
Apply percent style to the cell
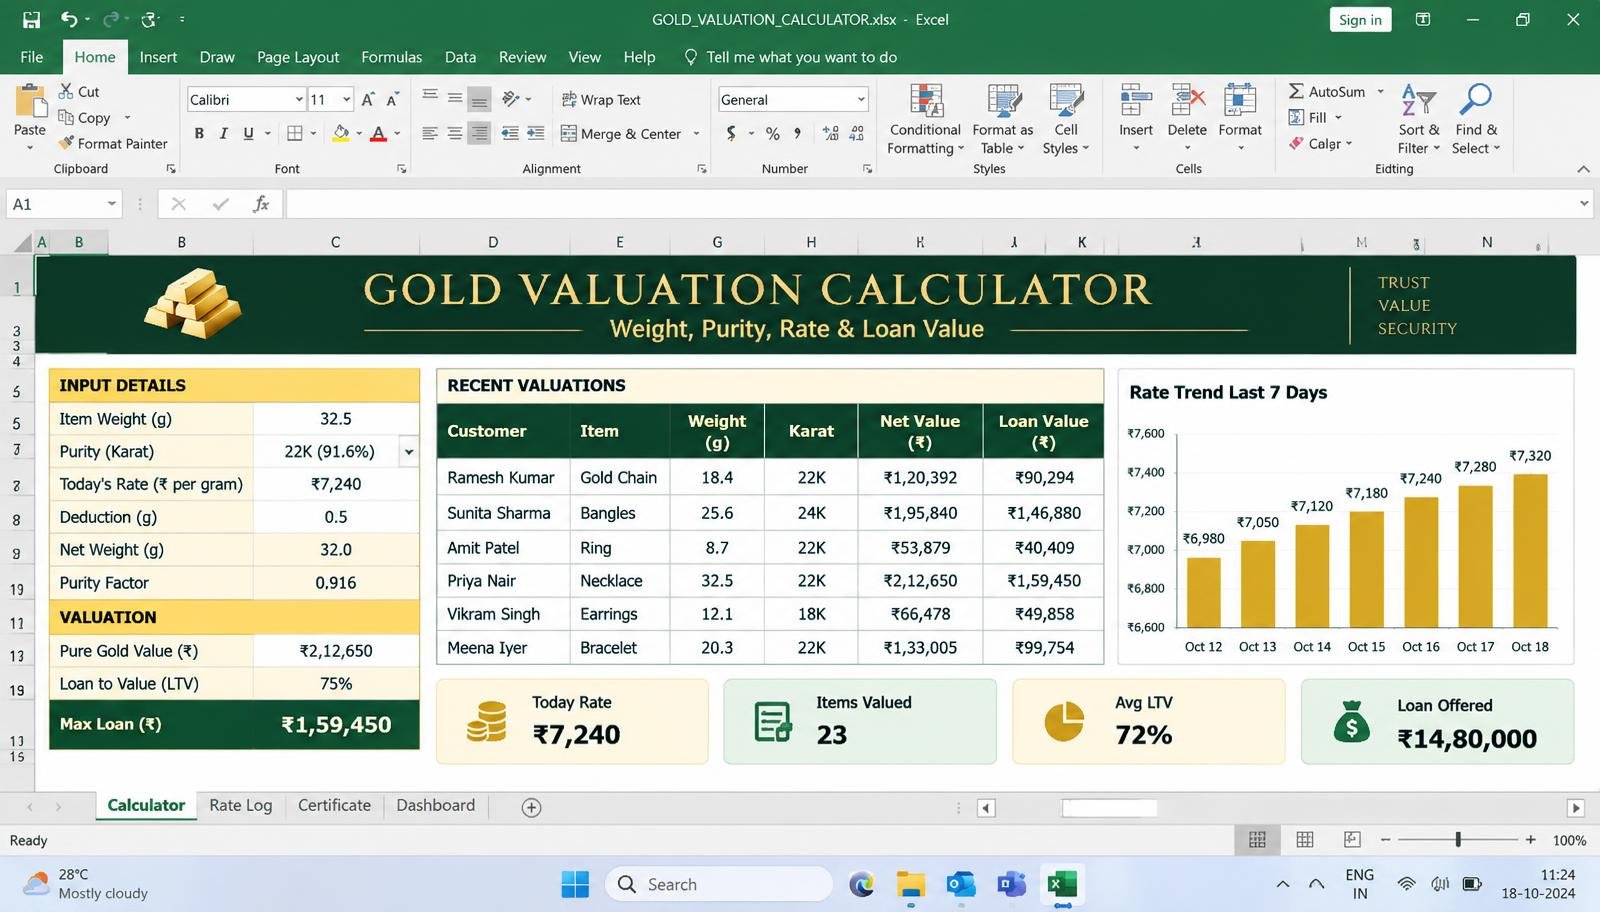(772, 133)
